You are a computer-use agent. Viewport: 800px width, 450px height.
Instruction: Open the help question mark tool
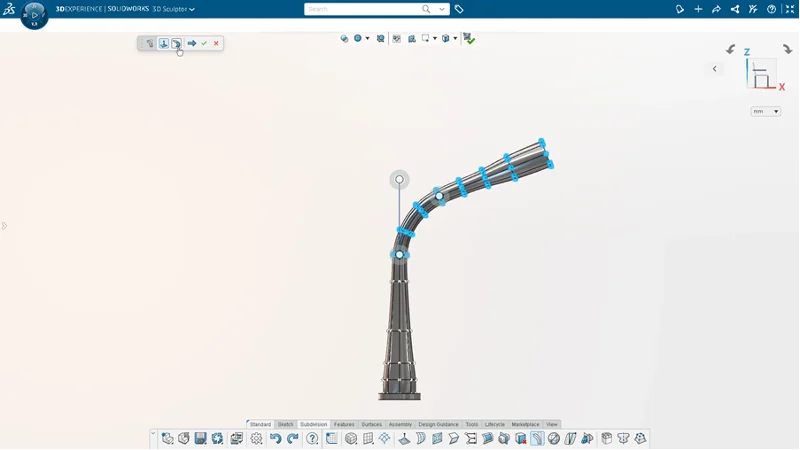point(312,438)
